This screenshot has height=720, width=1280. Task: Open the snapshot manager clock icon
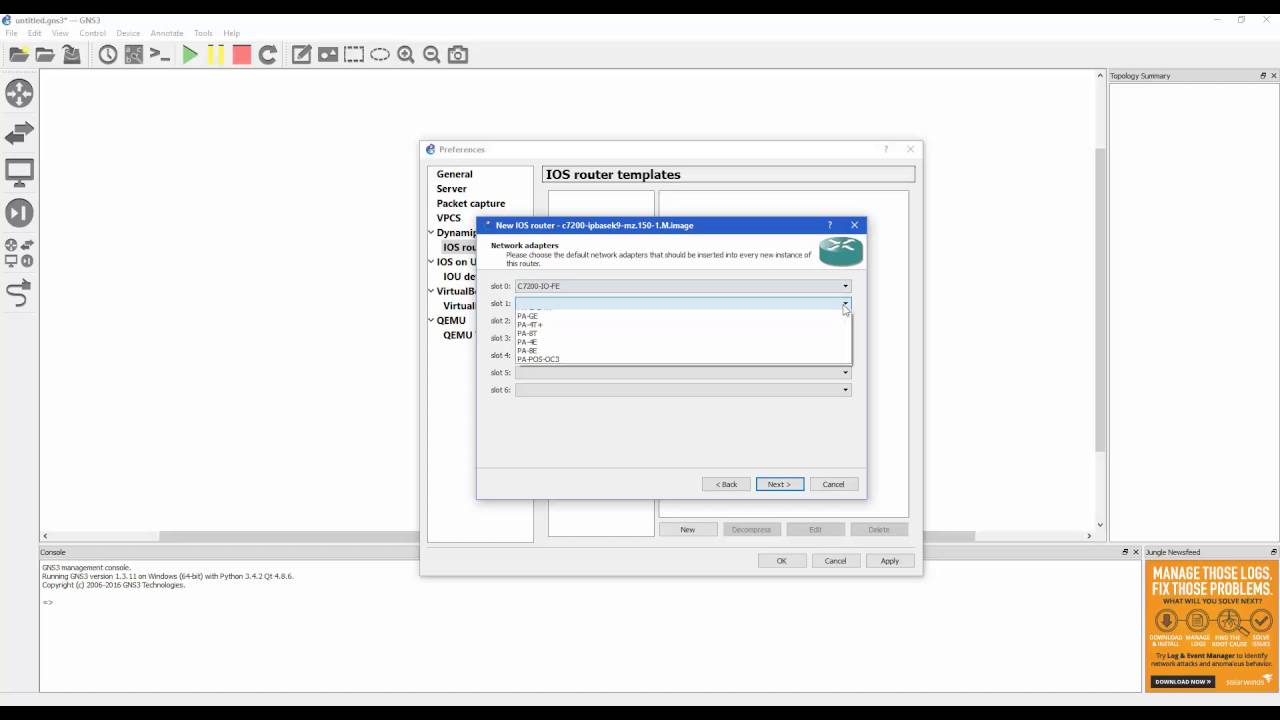point(108,55)
